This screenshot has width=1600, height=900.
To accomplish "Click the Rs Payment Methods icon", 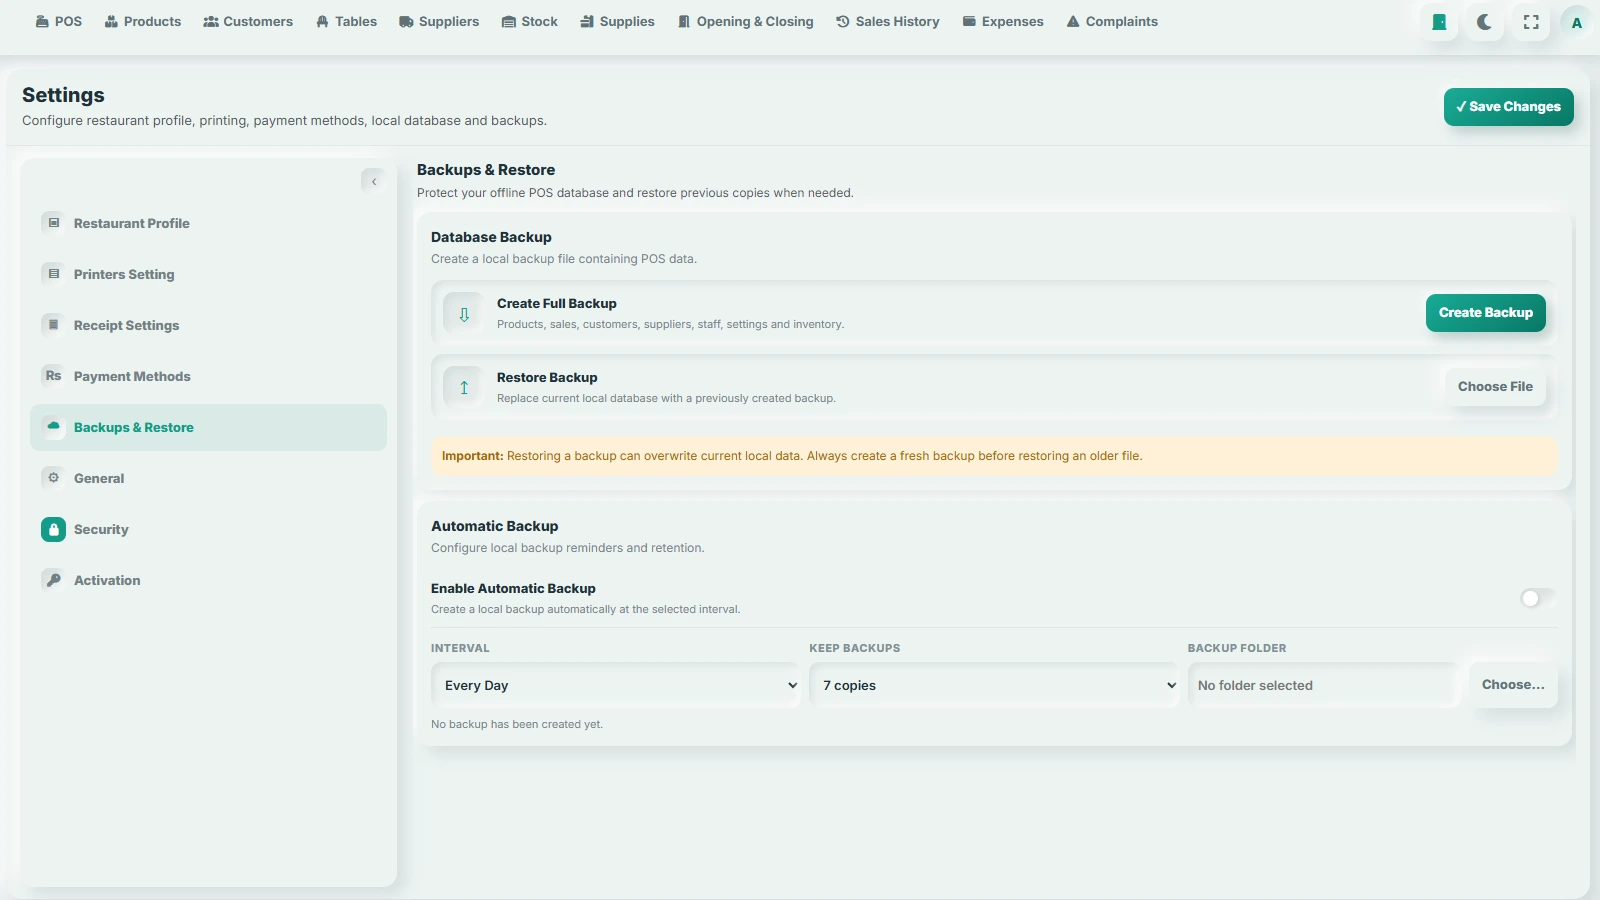I will point(54,376).
